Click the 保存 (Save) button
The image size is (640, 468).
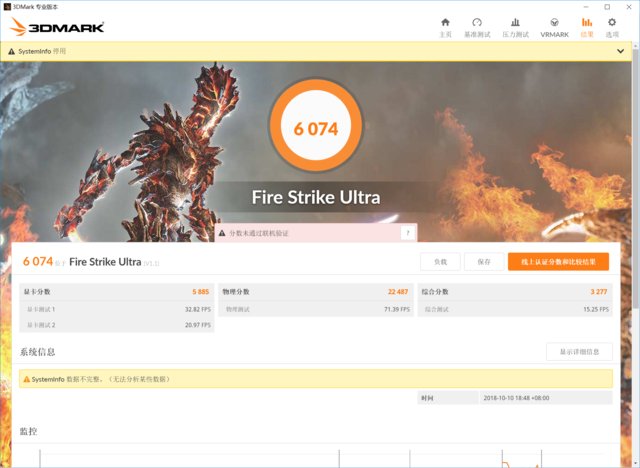coord(484,262)
